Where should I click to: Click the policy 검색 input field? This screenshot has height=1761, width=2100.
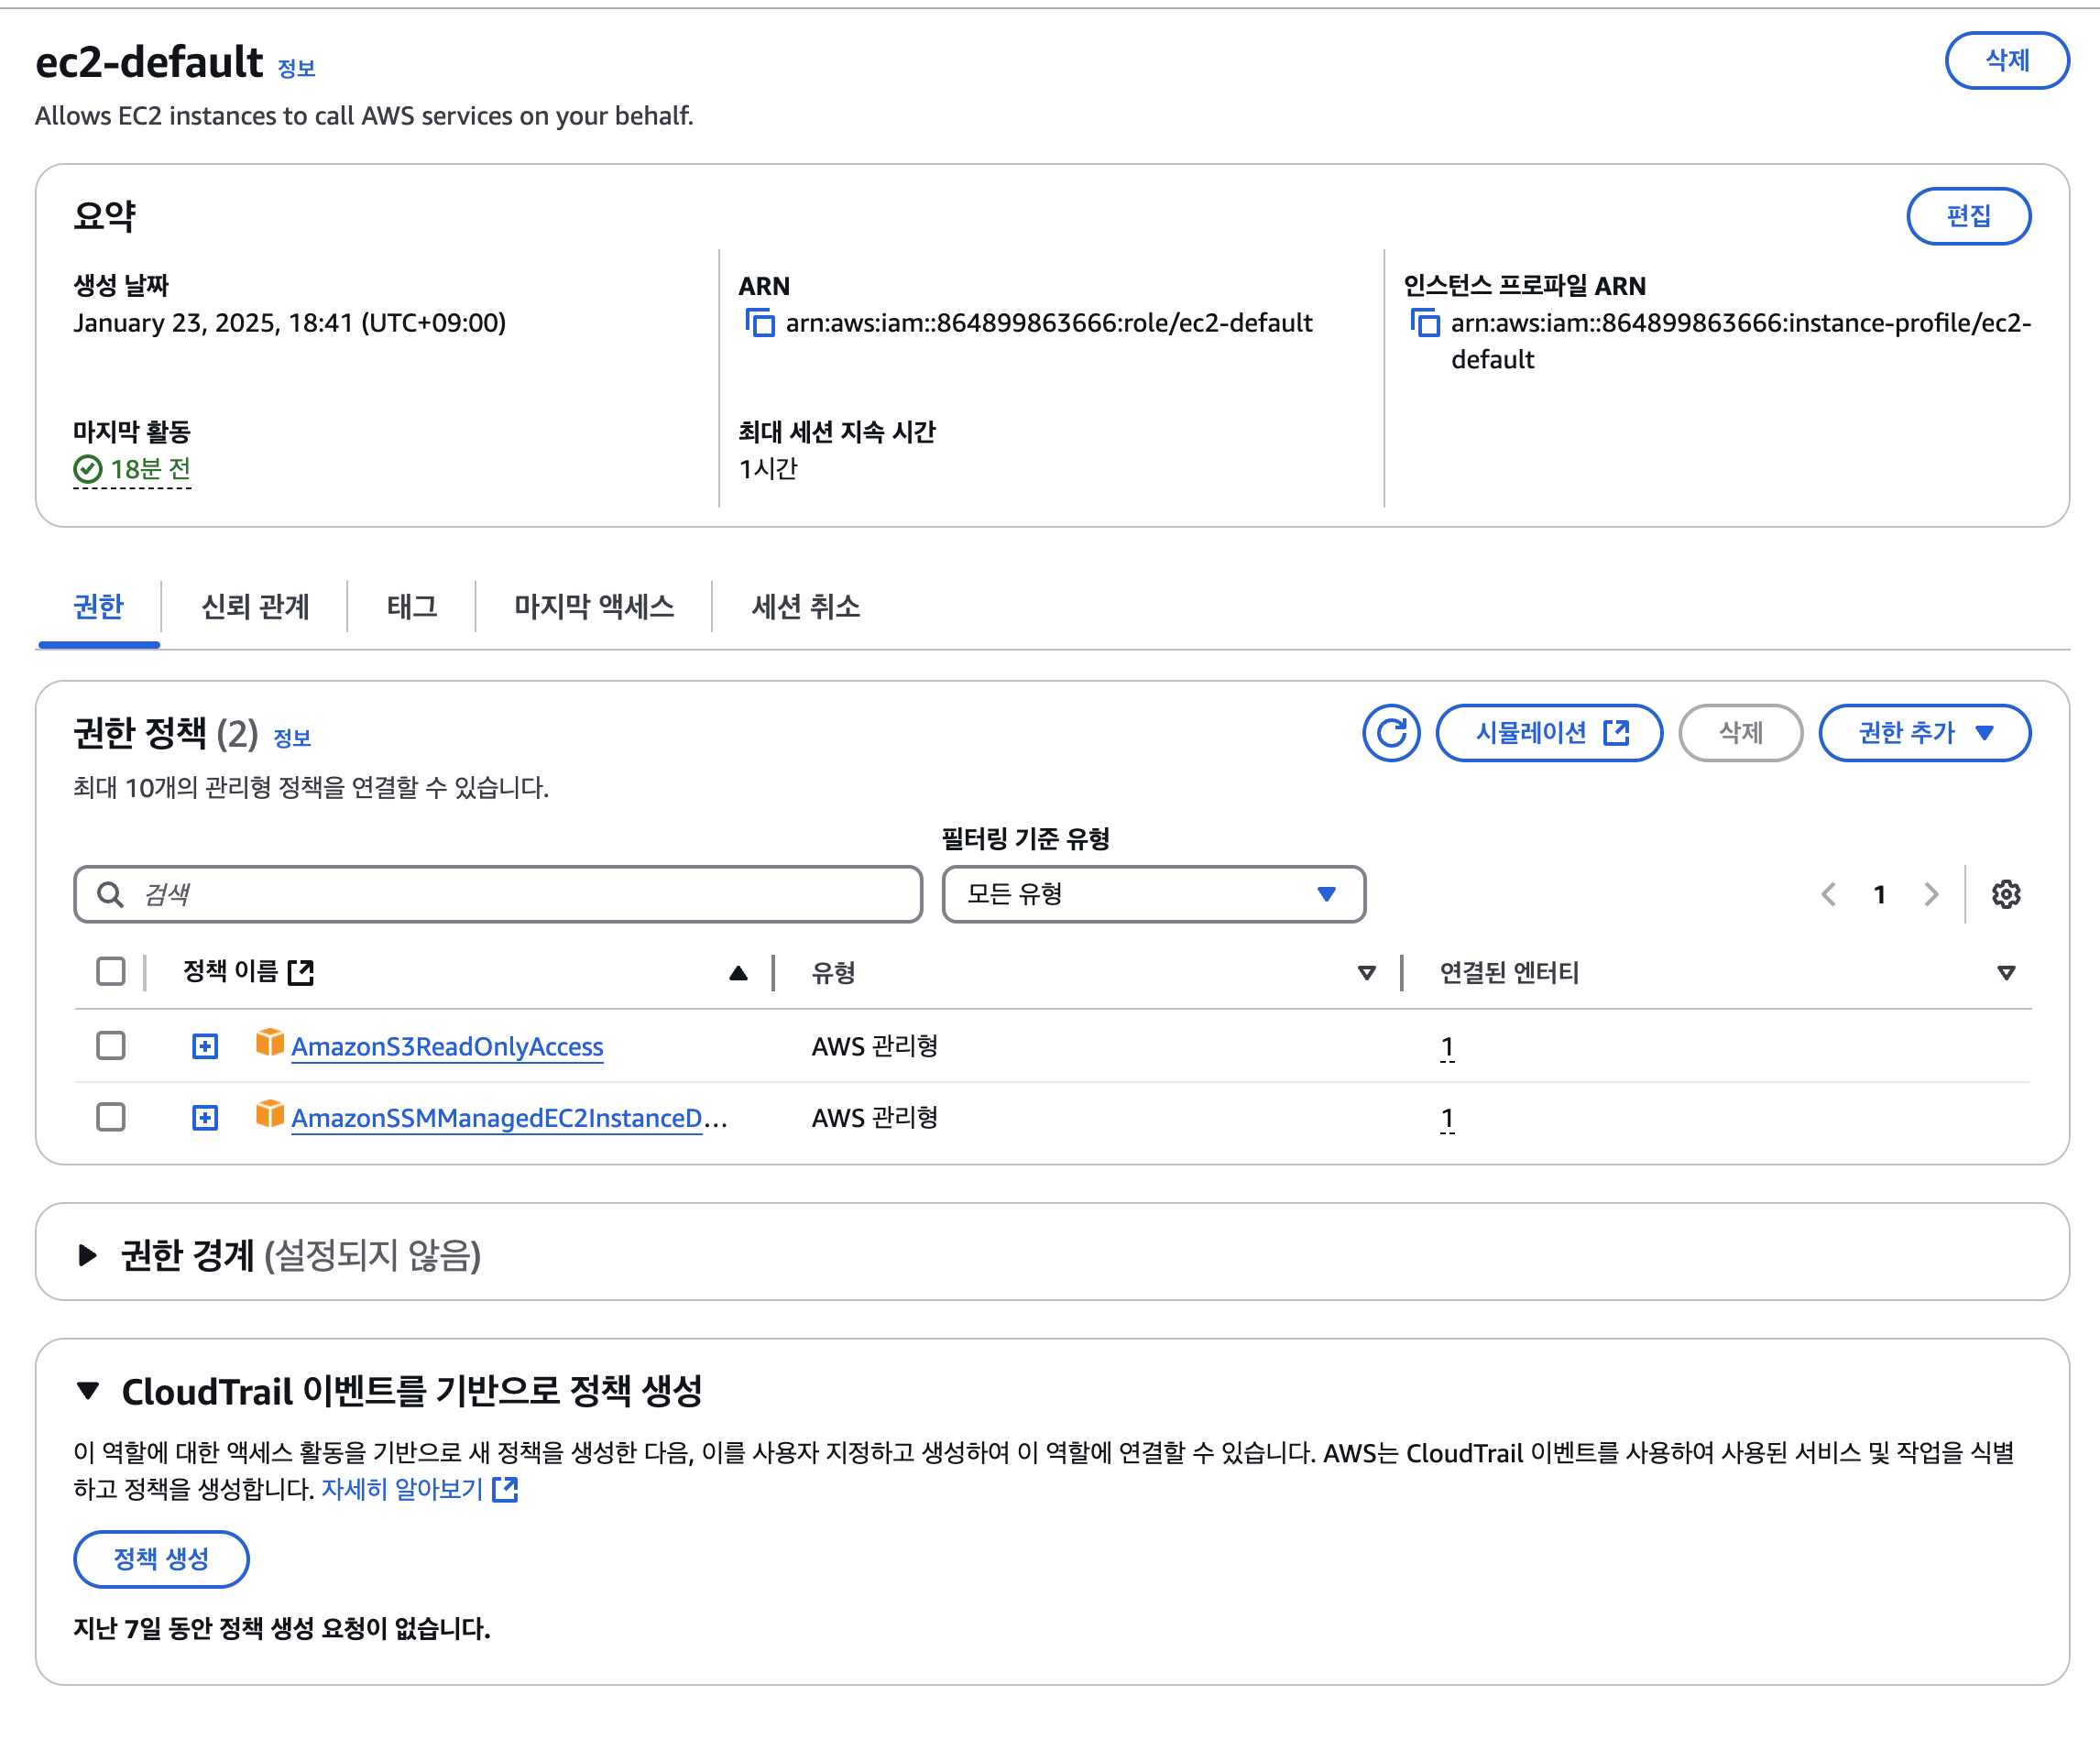tap(520, 894)
